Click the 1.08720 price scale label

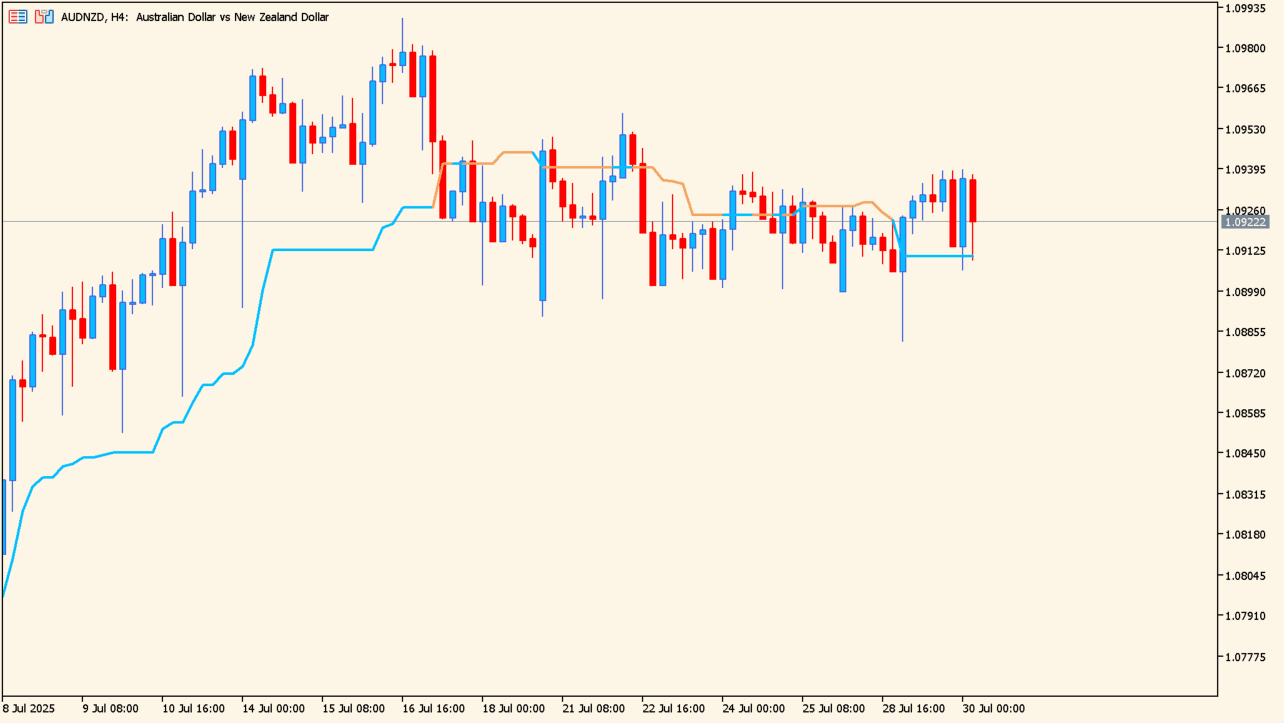point(1246,373)
